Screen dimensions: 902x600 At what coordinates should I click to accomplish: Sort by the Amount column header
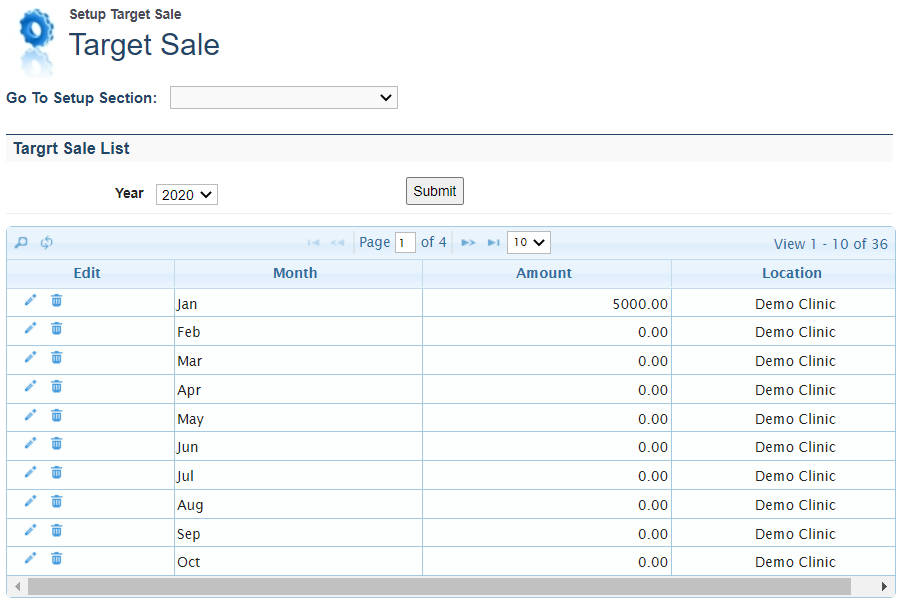[x=544, y=273]
